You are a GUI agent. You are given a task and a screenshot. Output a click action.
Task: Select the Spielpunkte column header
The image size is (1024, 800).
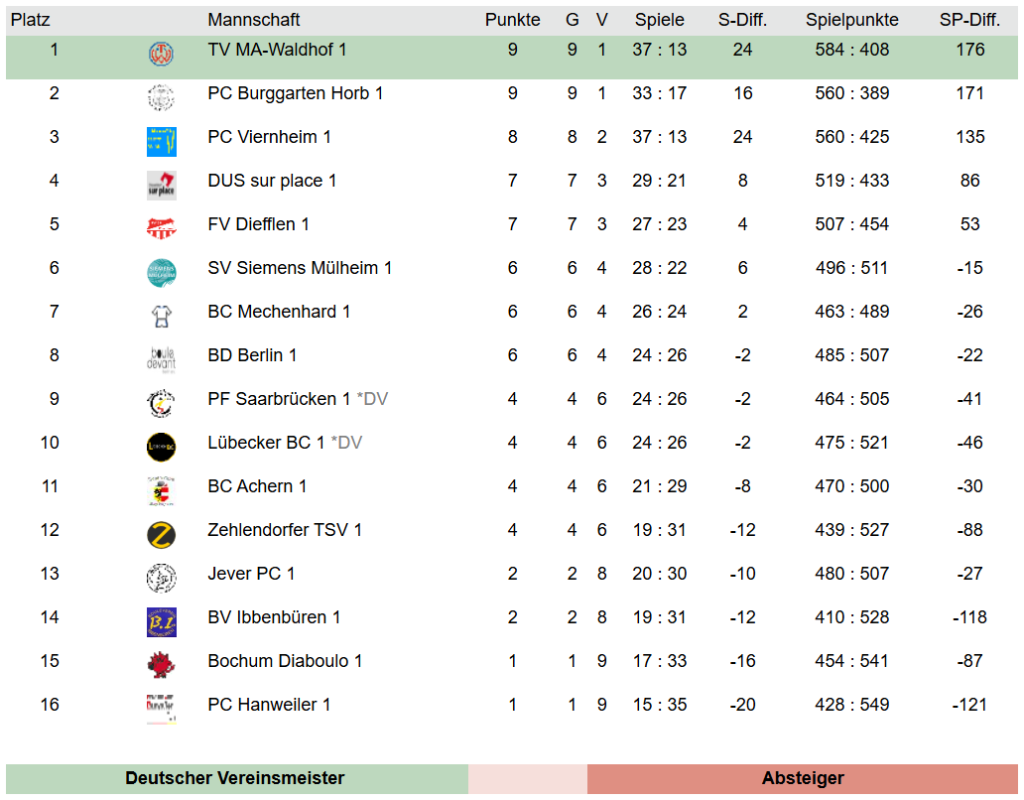pyautogui.click(x=852, y=20)
